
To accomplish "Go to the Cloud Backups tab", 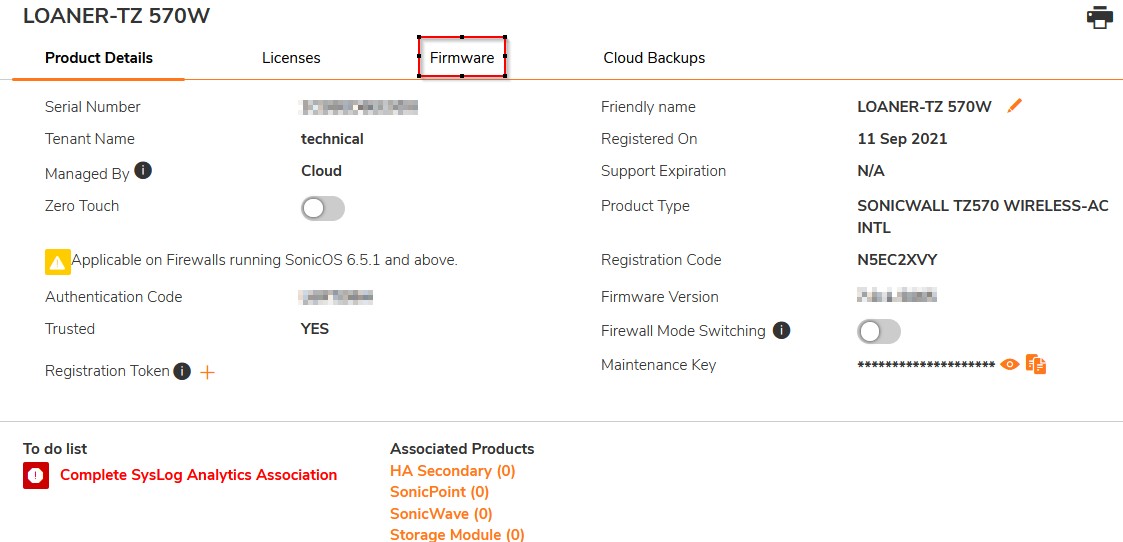I will (x=654, y=58).
